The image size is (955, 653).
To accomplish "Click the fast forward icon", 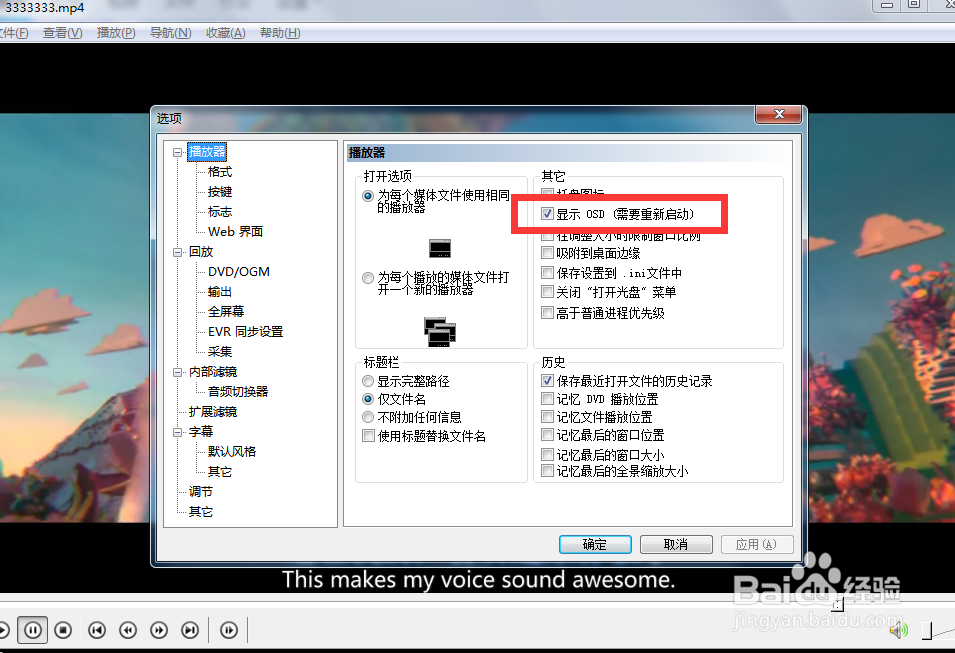I will (x=159, y=630).
